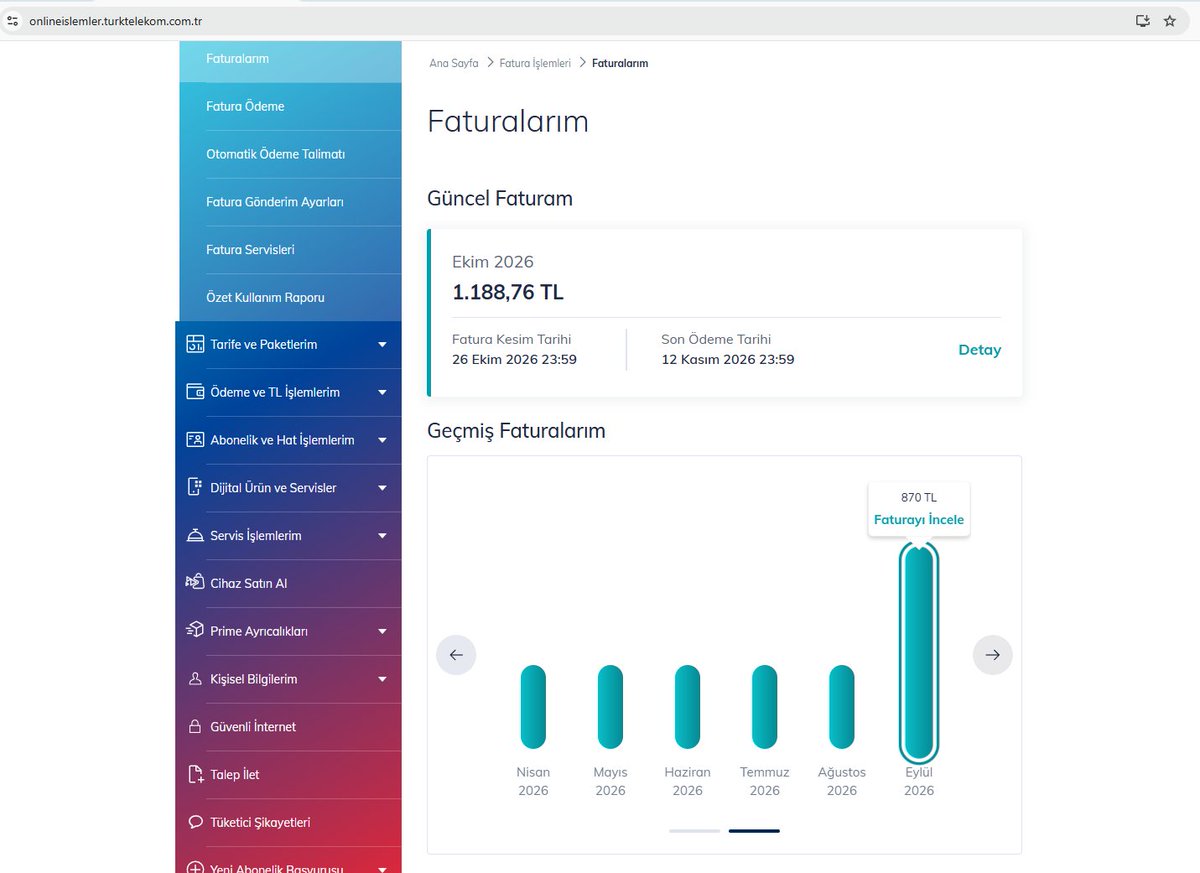Bookmark this page with the star icon
The width and height of the screenshot is (1200, 873).
pos(1170,20)
